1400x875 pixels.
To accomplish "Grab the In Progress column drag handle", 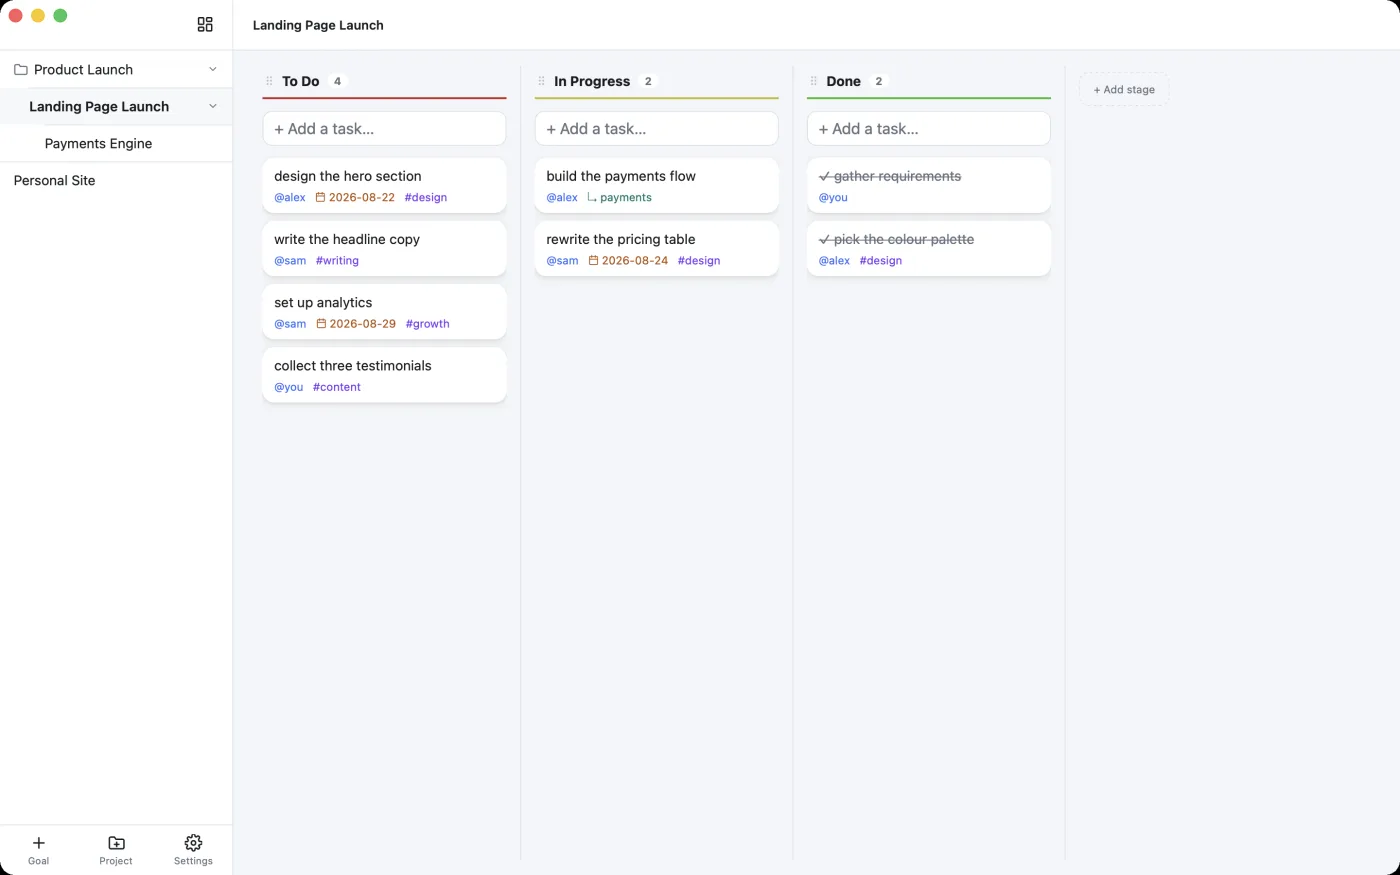I will pyautogui.click(x=541, y=81).
